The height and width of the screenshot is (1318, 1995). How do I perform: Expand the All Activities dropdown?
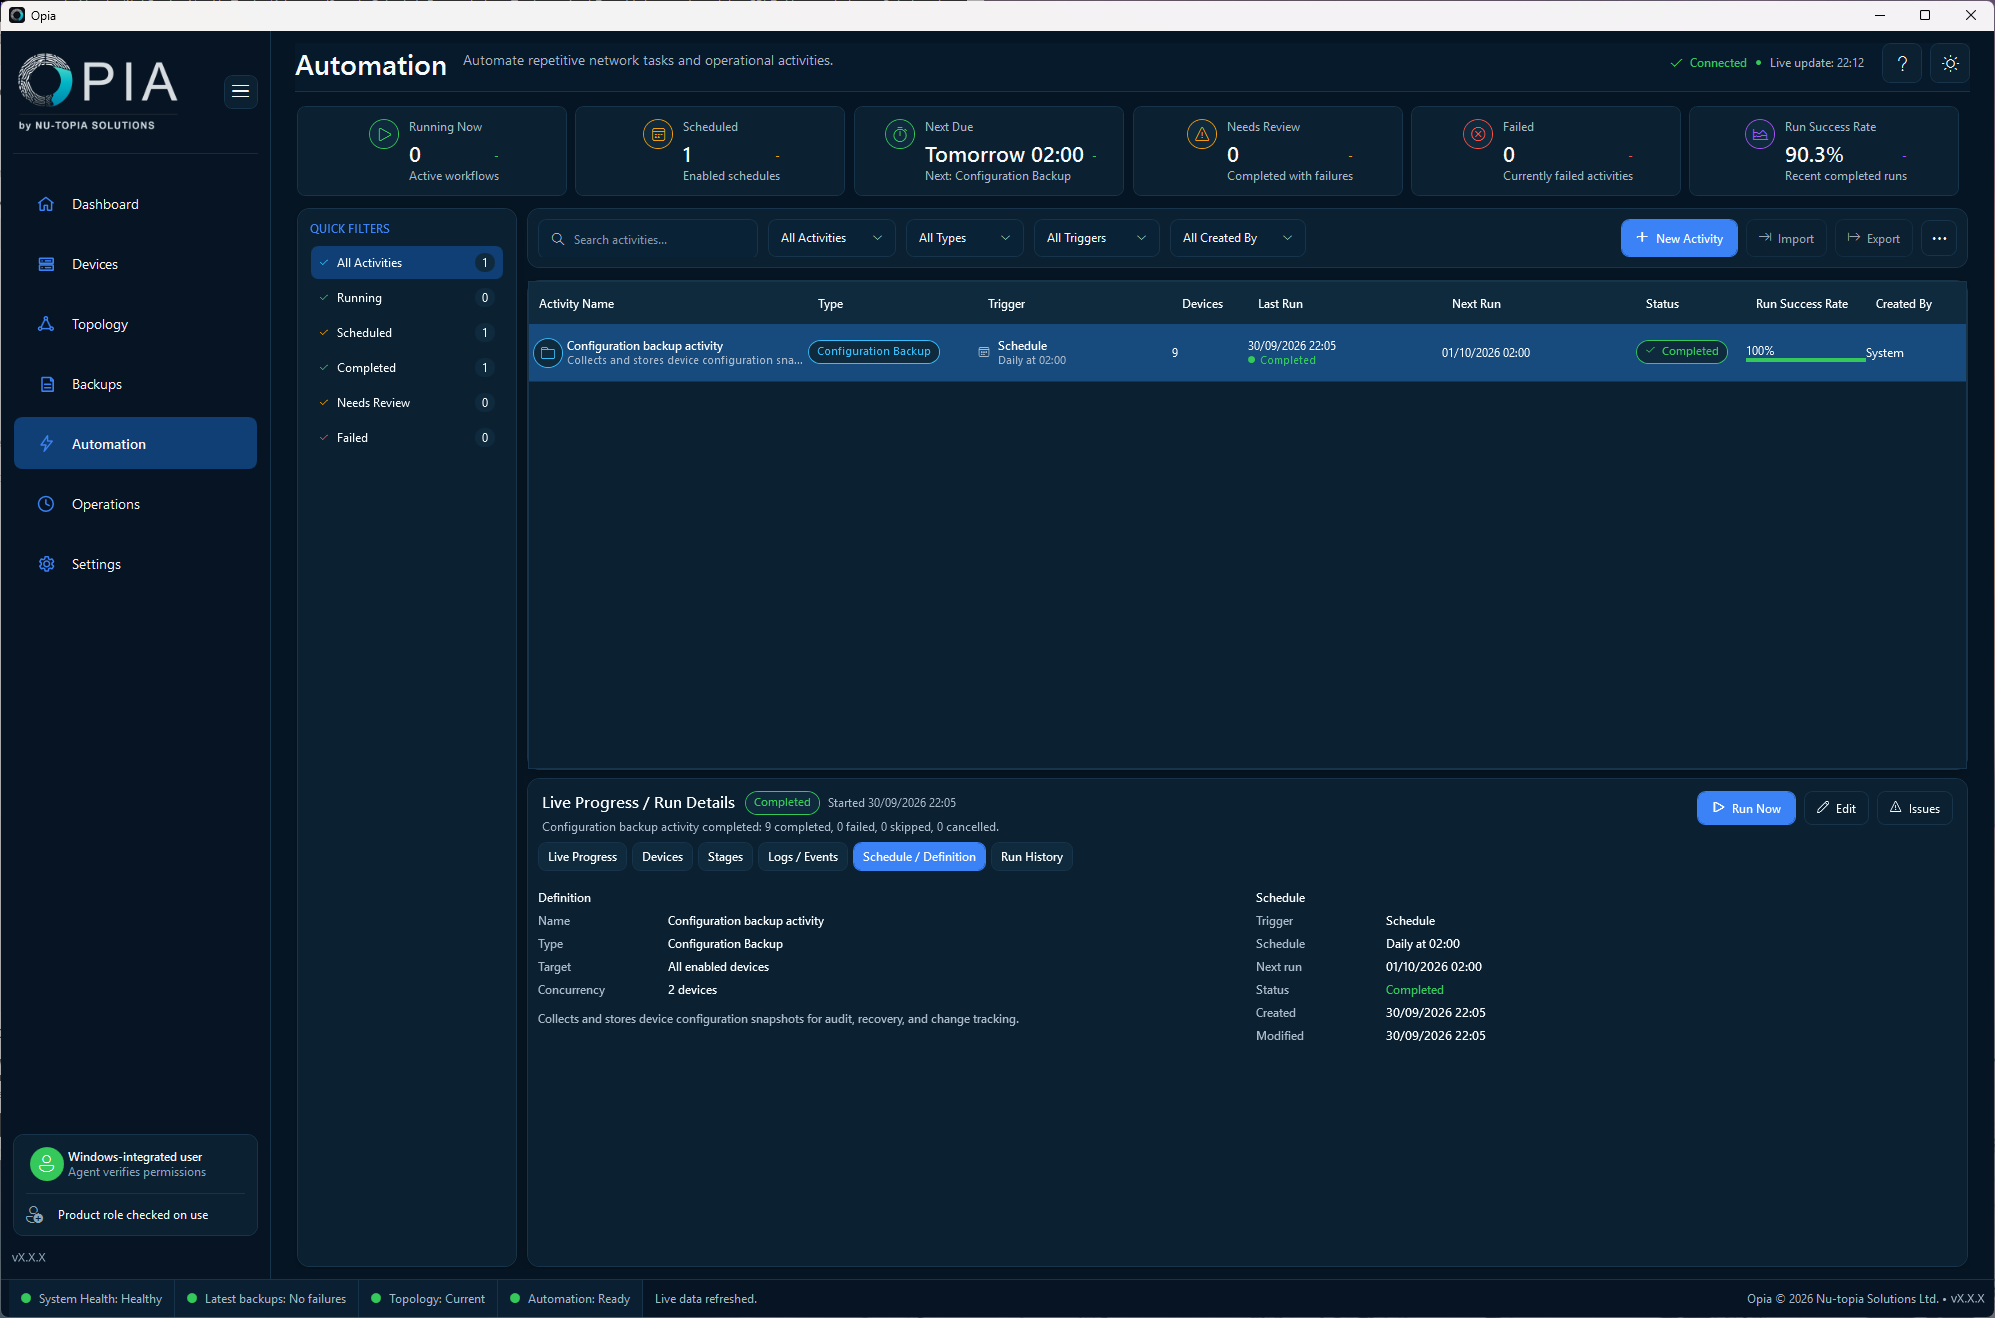[832, 238]
